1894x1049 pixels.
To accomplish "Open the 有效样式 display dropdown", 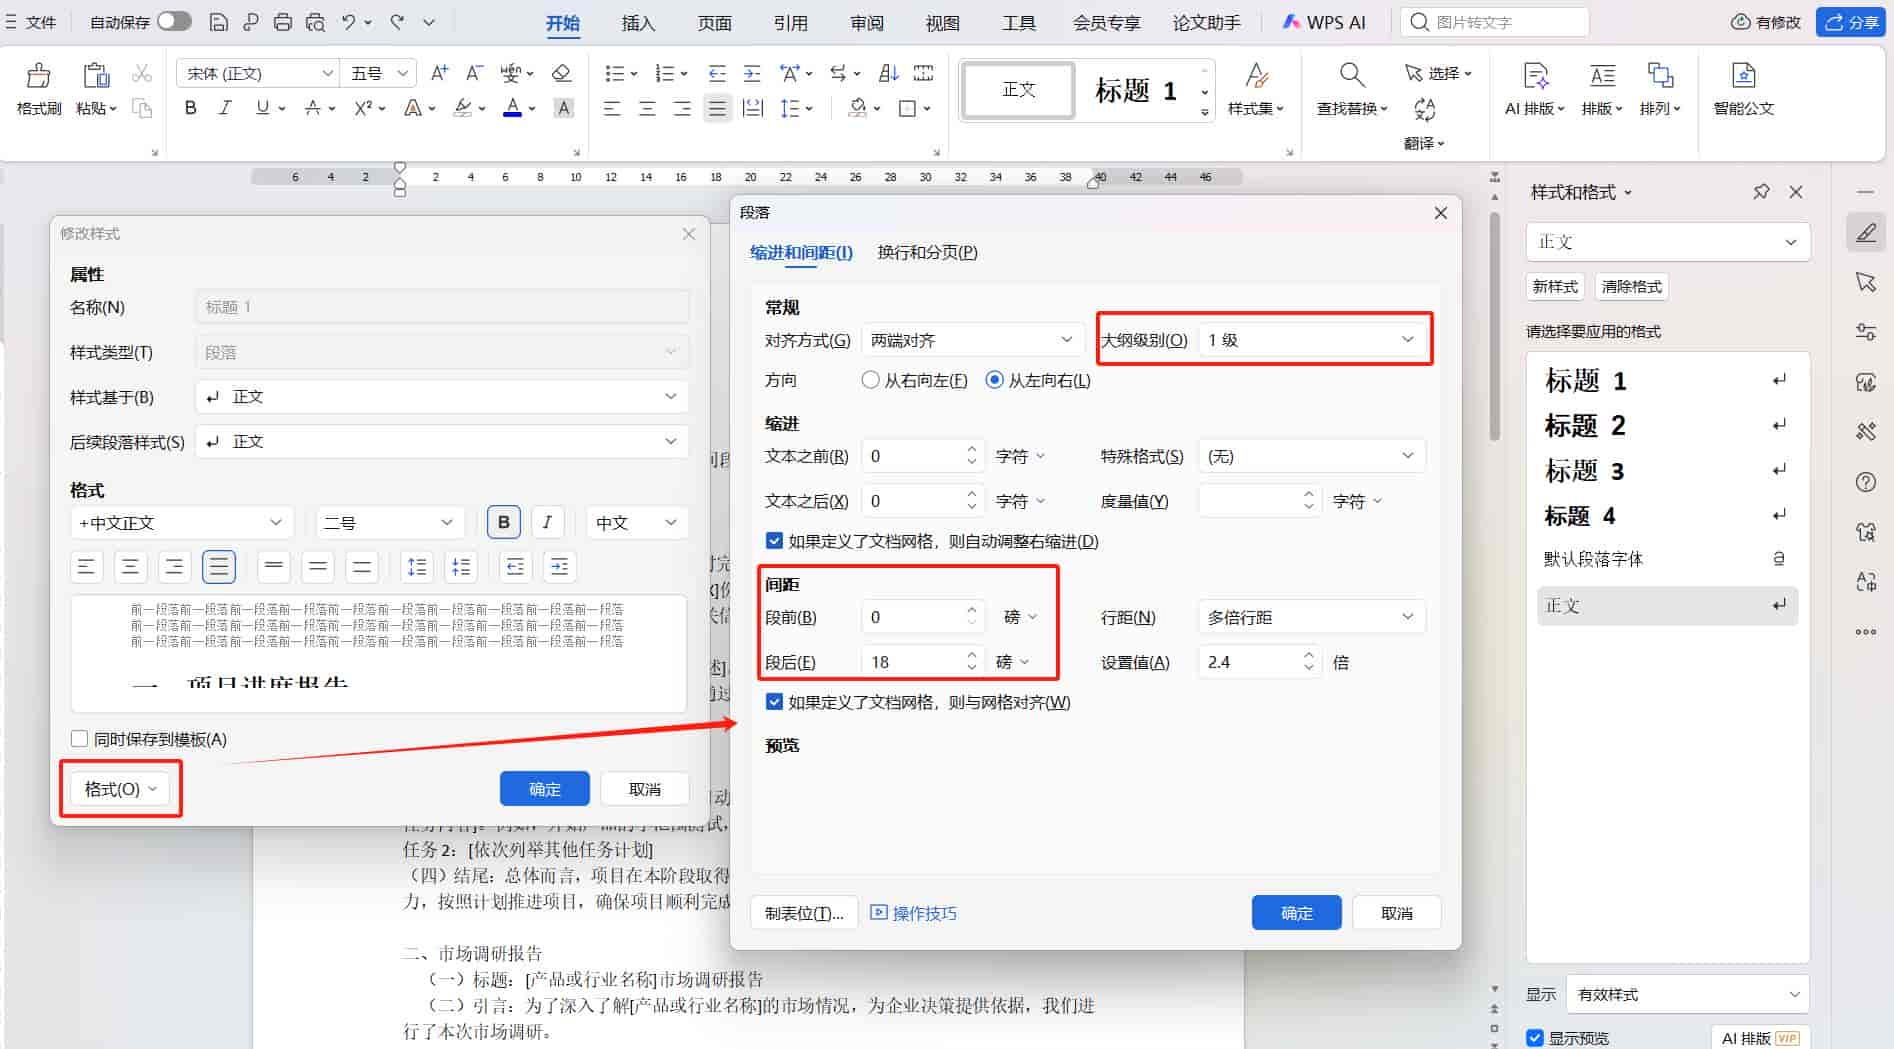I will (x=1687, y=994).
